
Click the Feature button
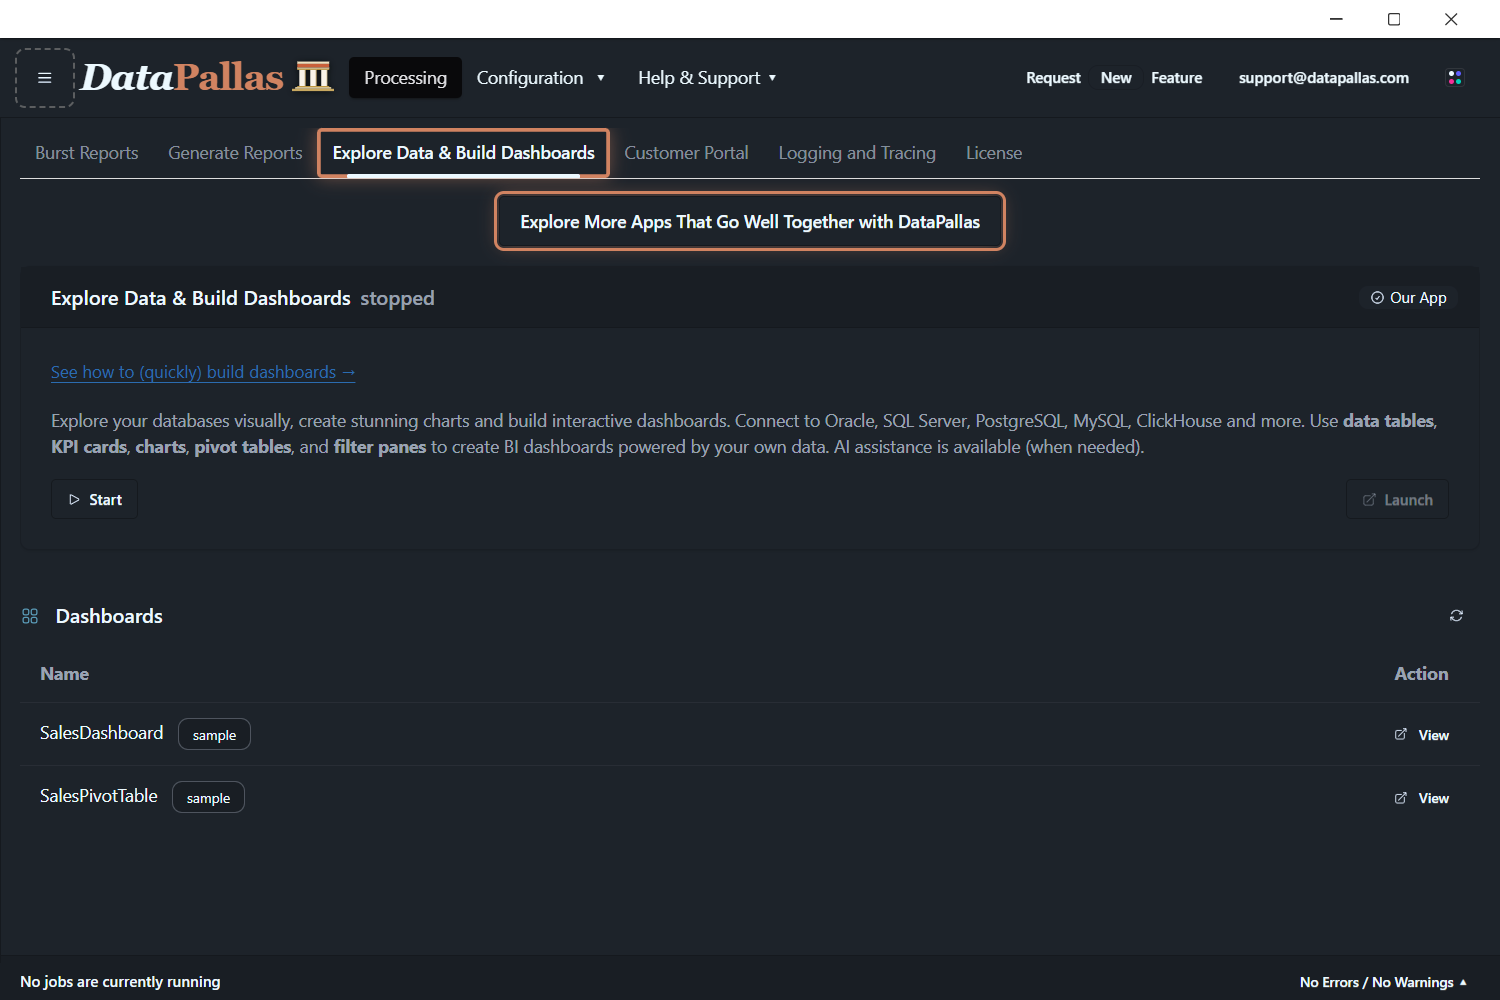(x=1176, y=78)
